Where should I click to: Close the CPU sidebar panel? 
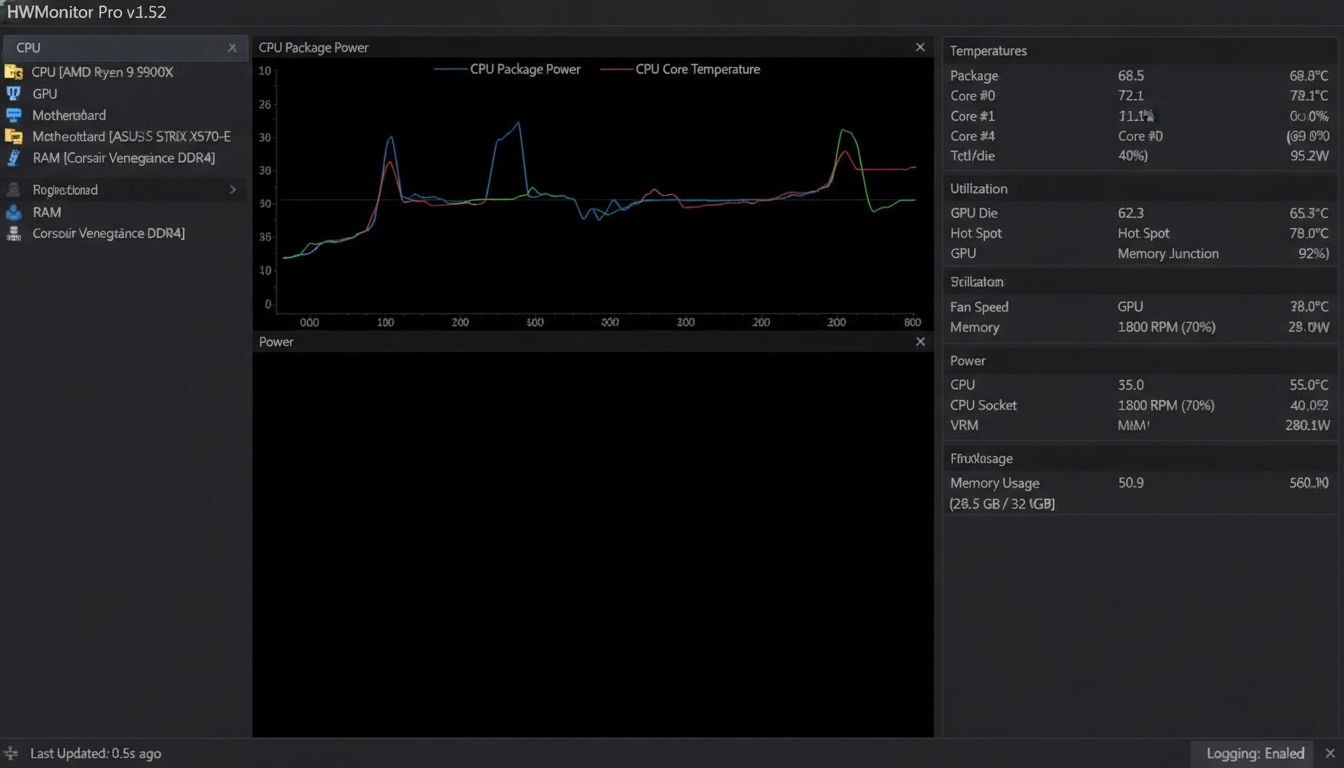(232, 47)
